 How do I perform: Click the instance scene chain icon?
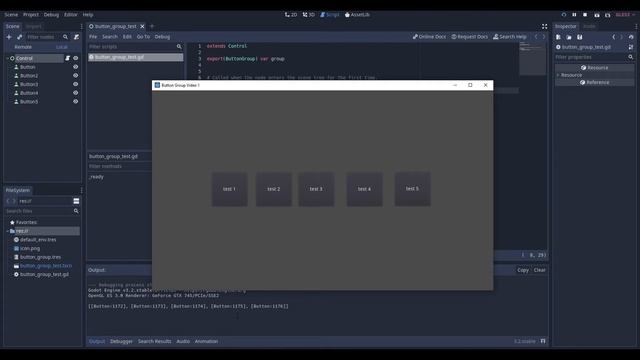pos(19,37)
